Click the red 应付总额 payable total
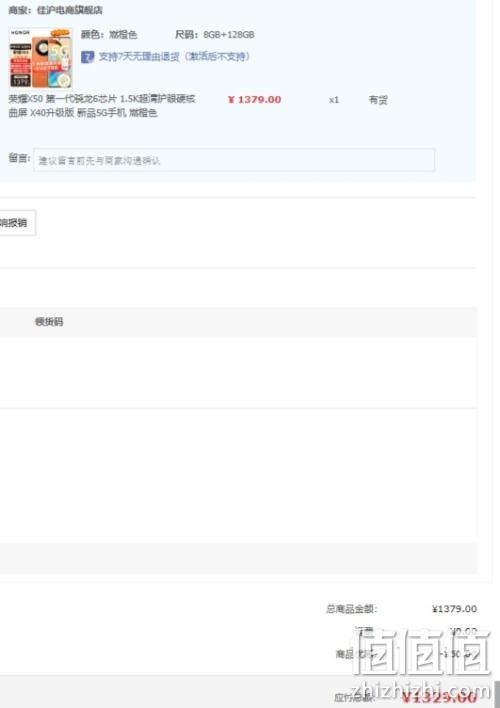 pos(439,697)
